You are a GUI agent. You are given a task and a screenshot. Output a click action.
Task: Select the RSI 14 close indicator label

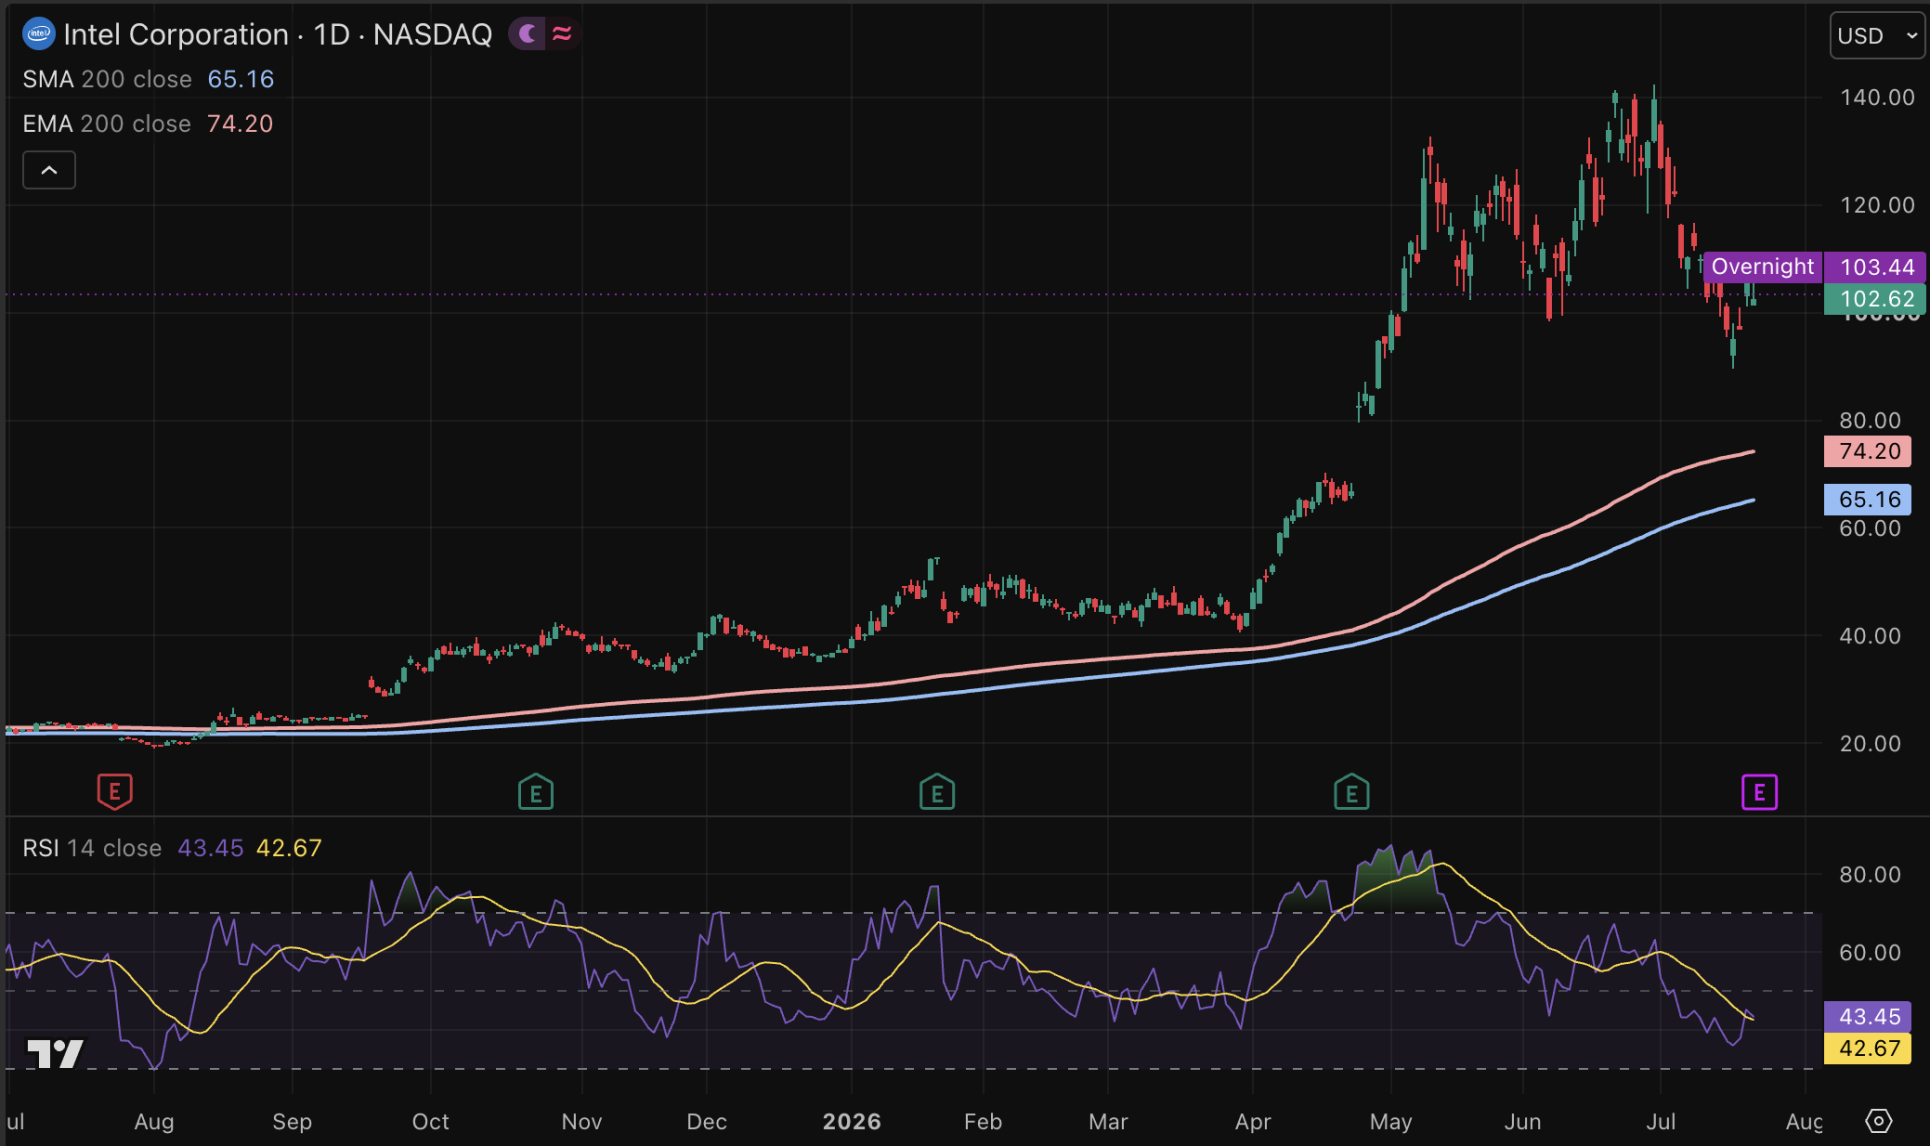click(x=92, y=848)
